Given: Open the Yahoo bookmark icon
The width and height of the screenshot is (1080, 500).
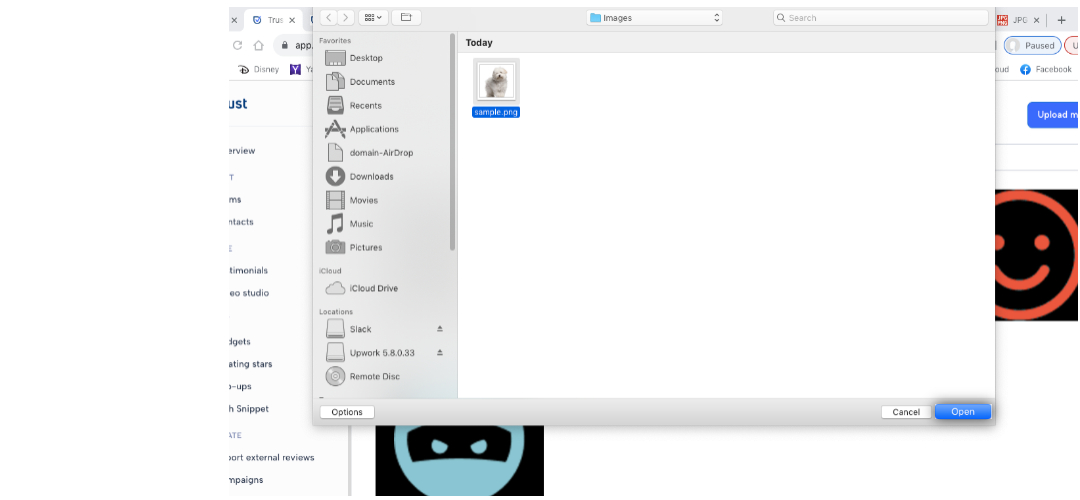Looking at the screenshot, I should click(295, 70).
